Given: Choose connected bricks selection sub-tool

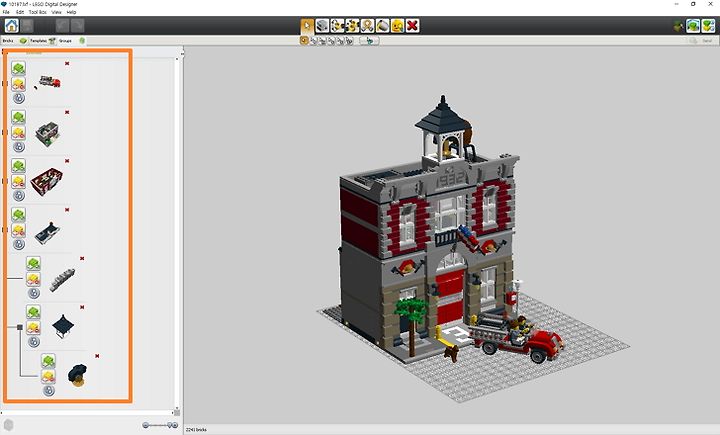Looking at the screenshot, I should (x=322, y=41).
